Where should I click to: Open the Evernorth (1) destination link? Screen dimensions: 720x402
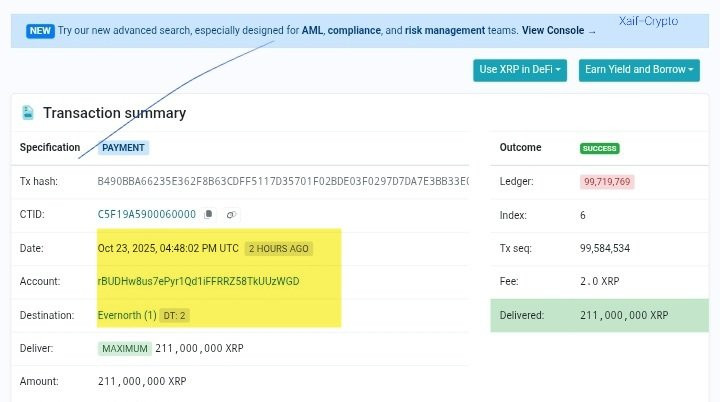click(x=127, y=315)
